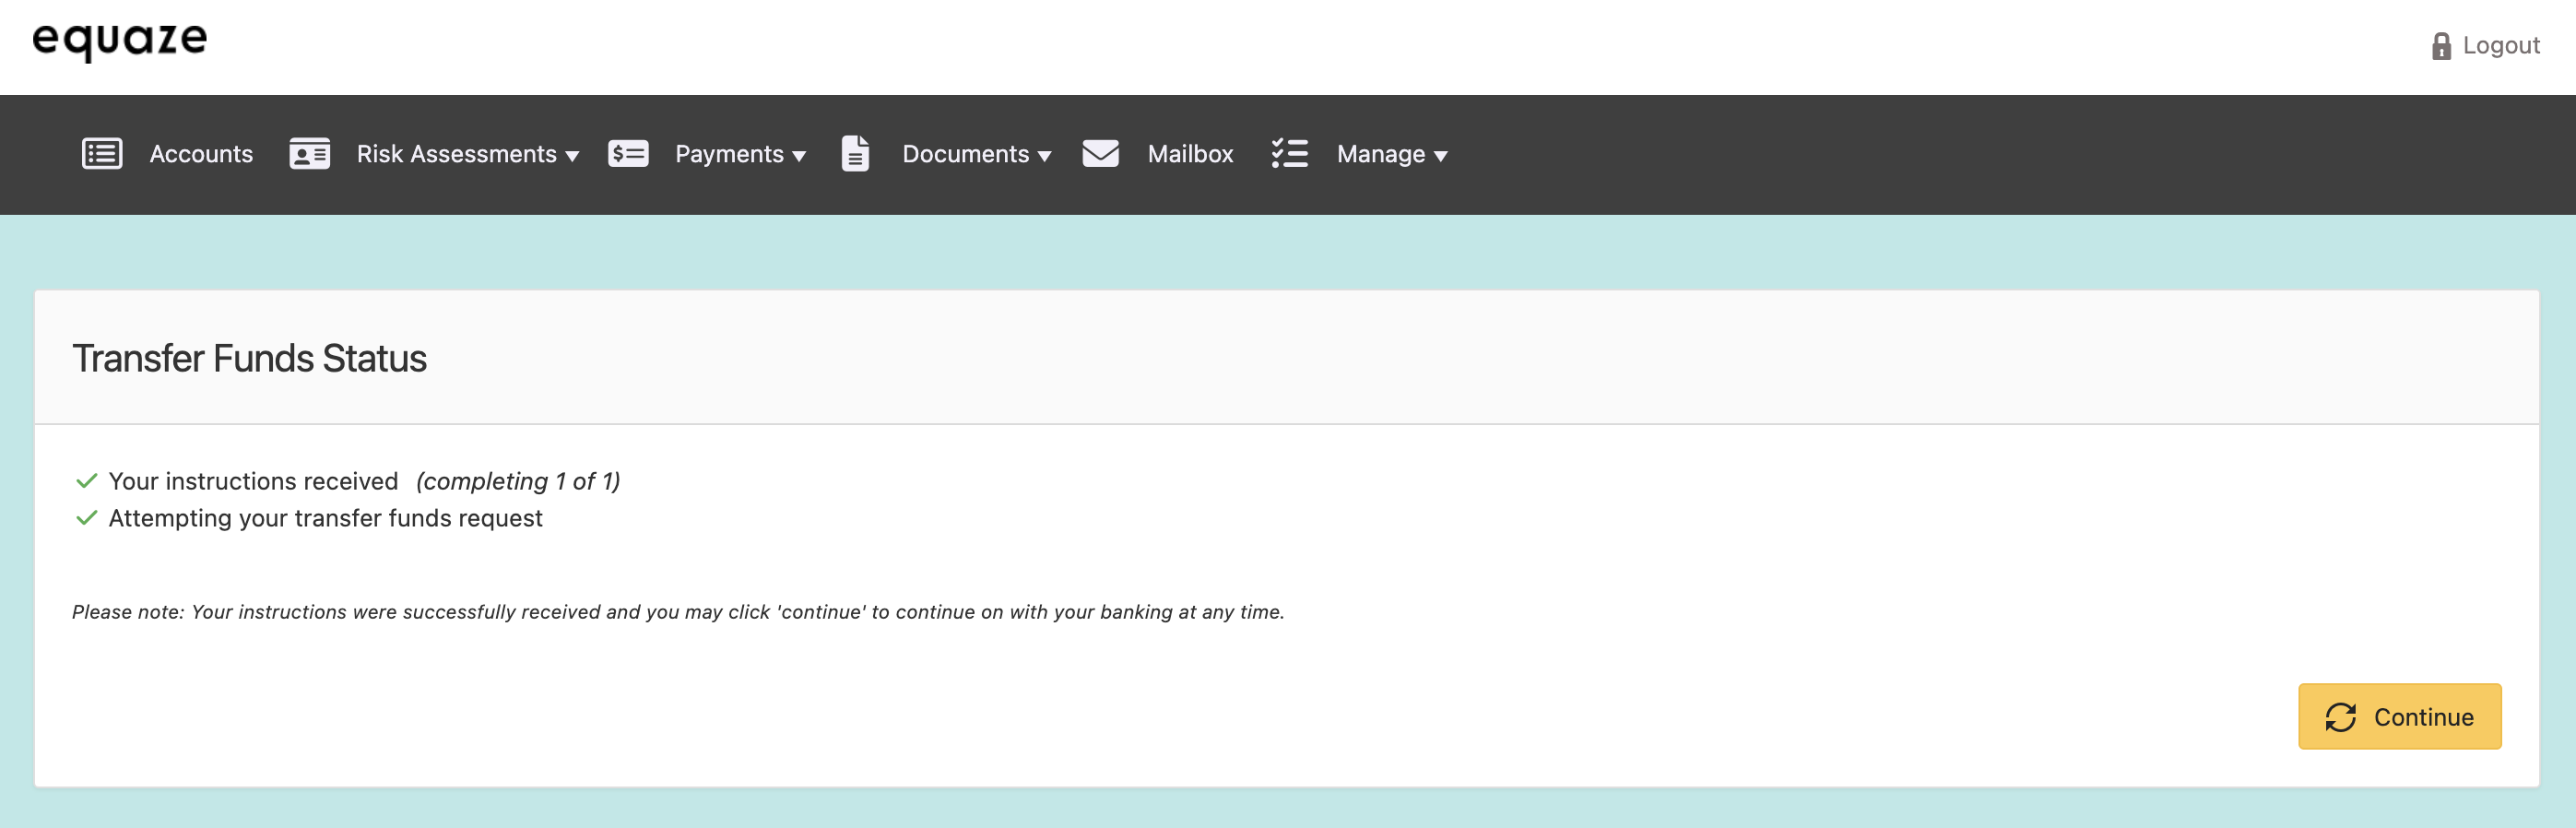
Task: Open the Mailbox menu item
Action: (1190, 154)
